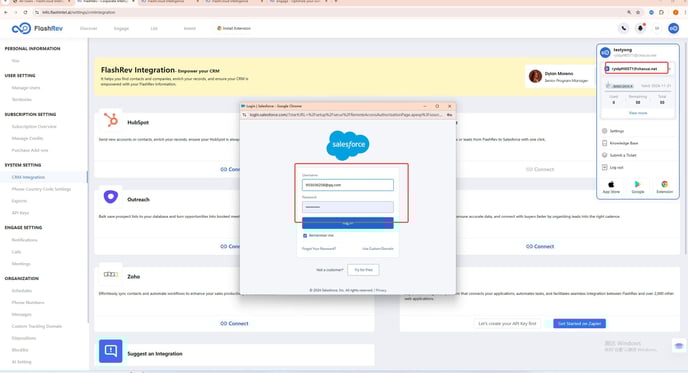Open Custom Tracking Domain in the sidebar

pyautogui.click(x=36, y=326)
